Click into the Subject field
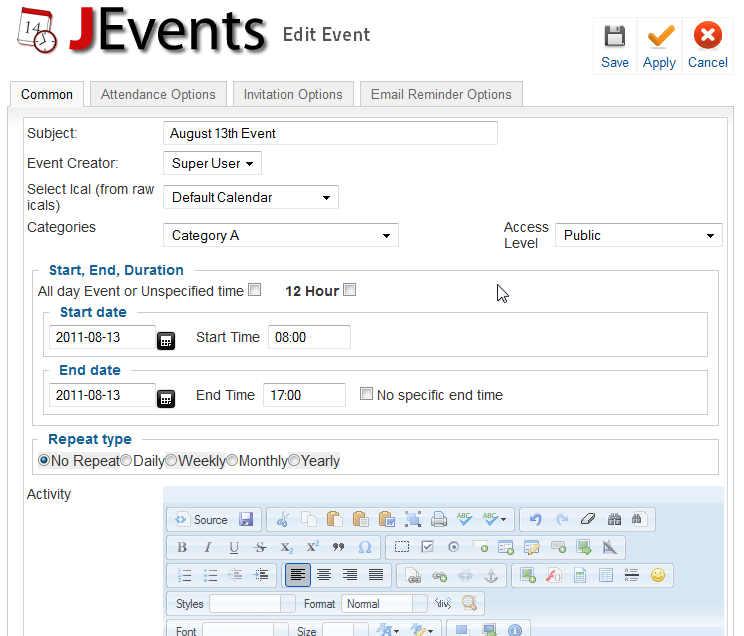This screenshot has height=636, width=744. tap(330, 133)
